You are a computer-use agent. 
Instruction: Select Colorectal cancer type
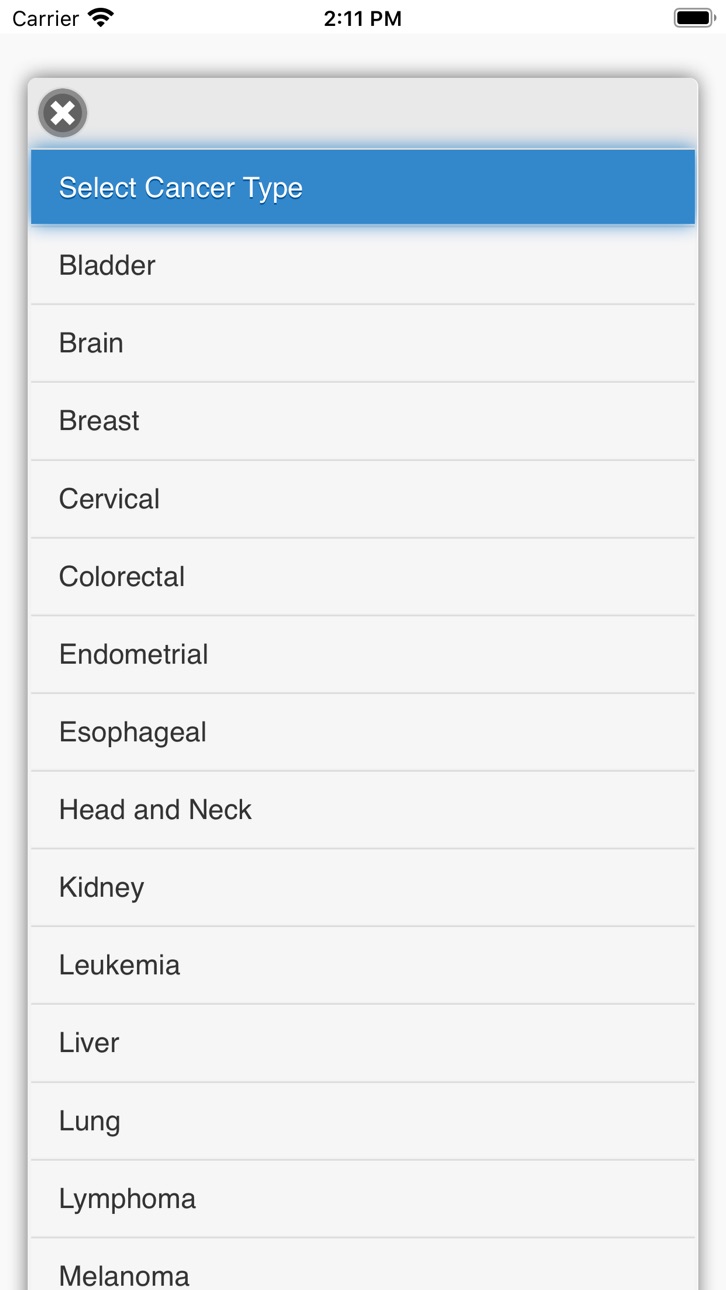(363, 577)
